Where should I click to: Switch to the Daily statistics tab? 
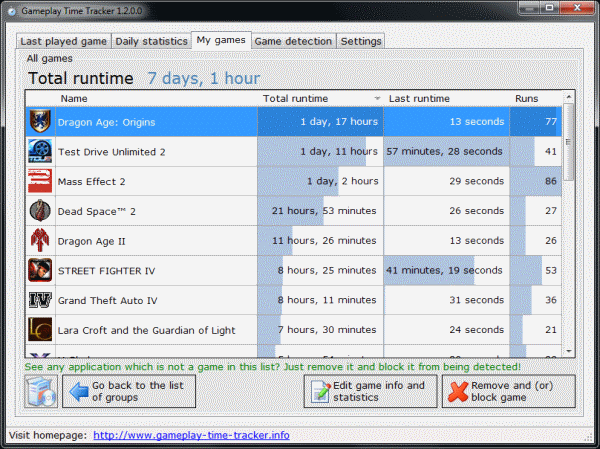click(x=152, y=41)
